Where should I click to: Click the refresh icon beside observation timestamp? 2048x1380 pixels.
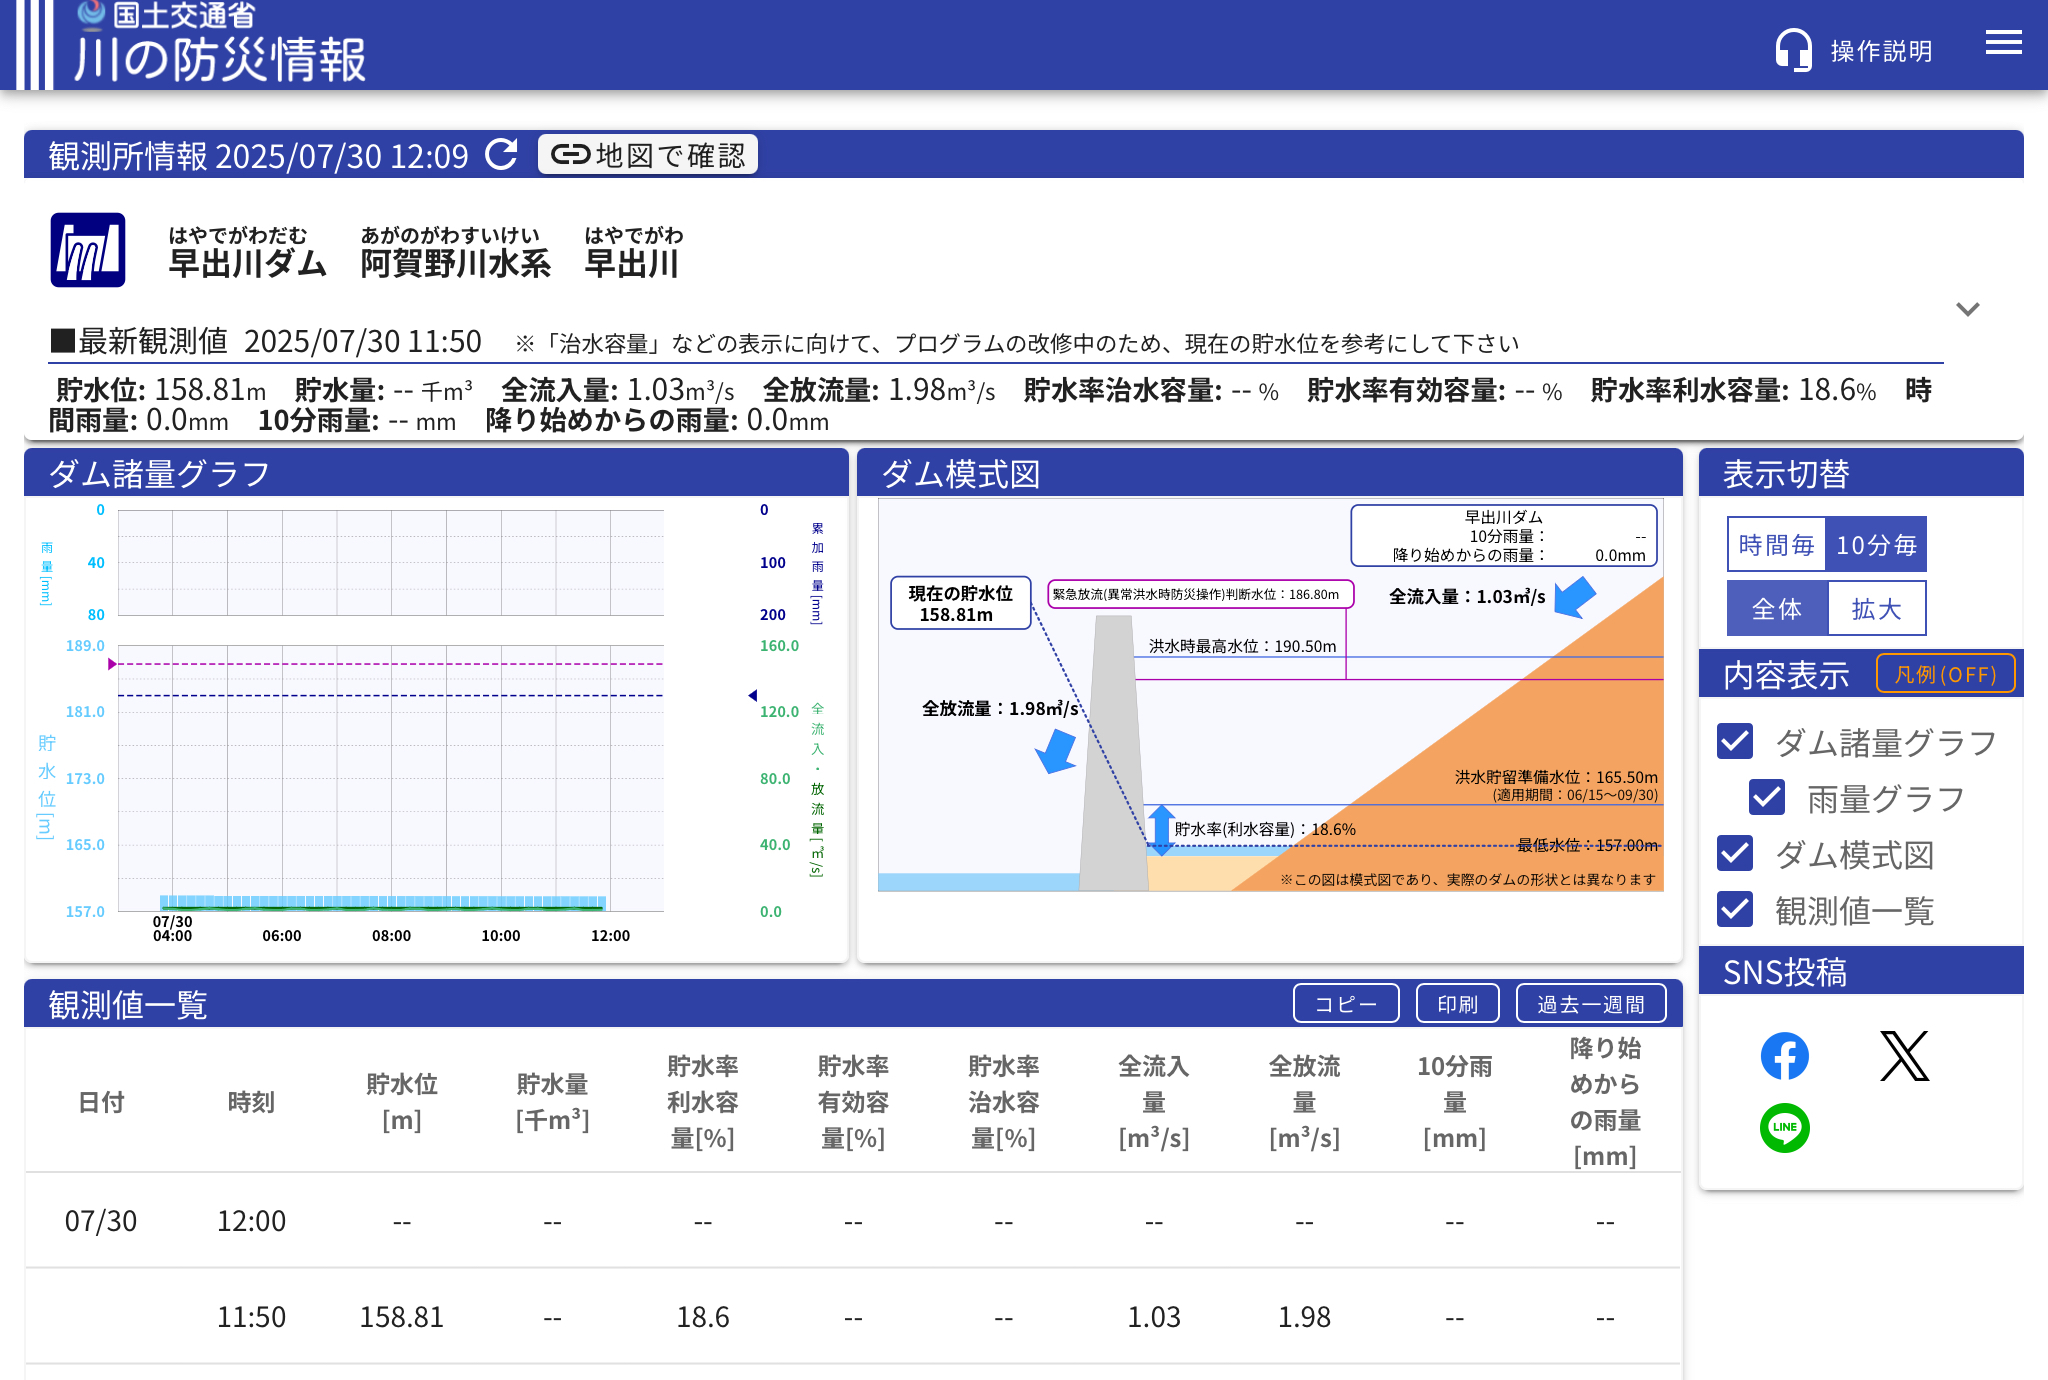click(x=501, y=155)
